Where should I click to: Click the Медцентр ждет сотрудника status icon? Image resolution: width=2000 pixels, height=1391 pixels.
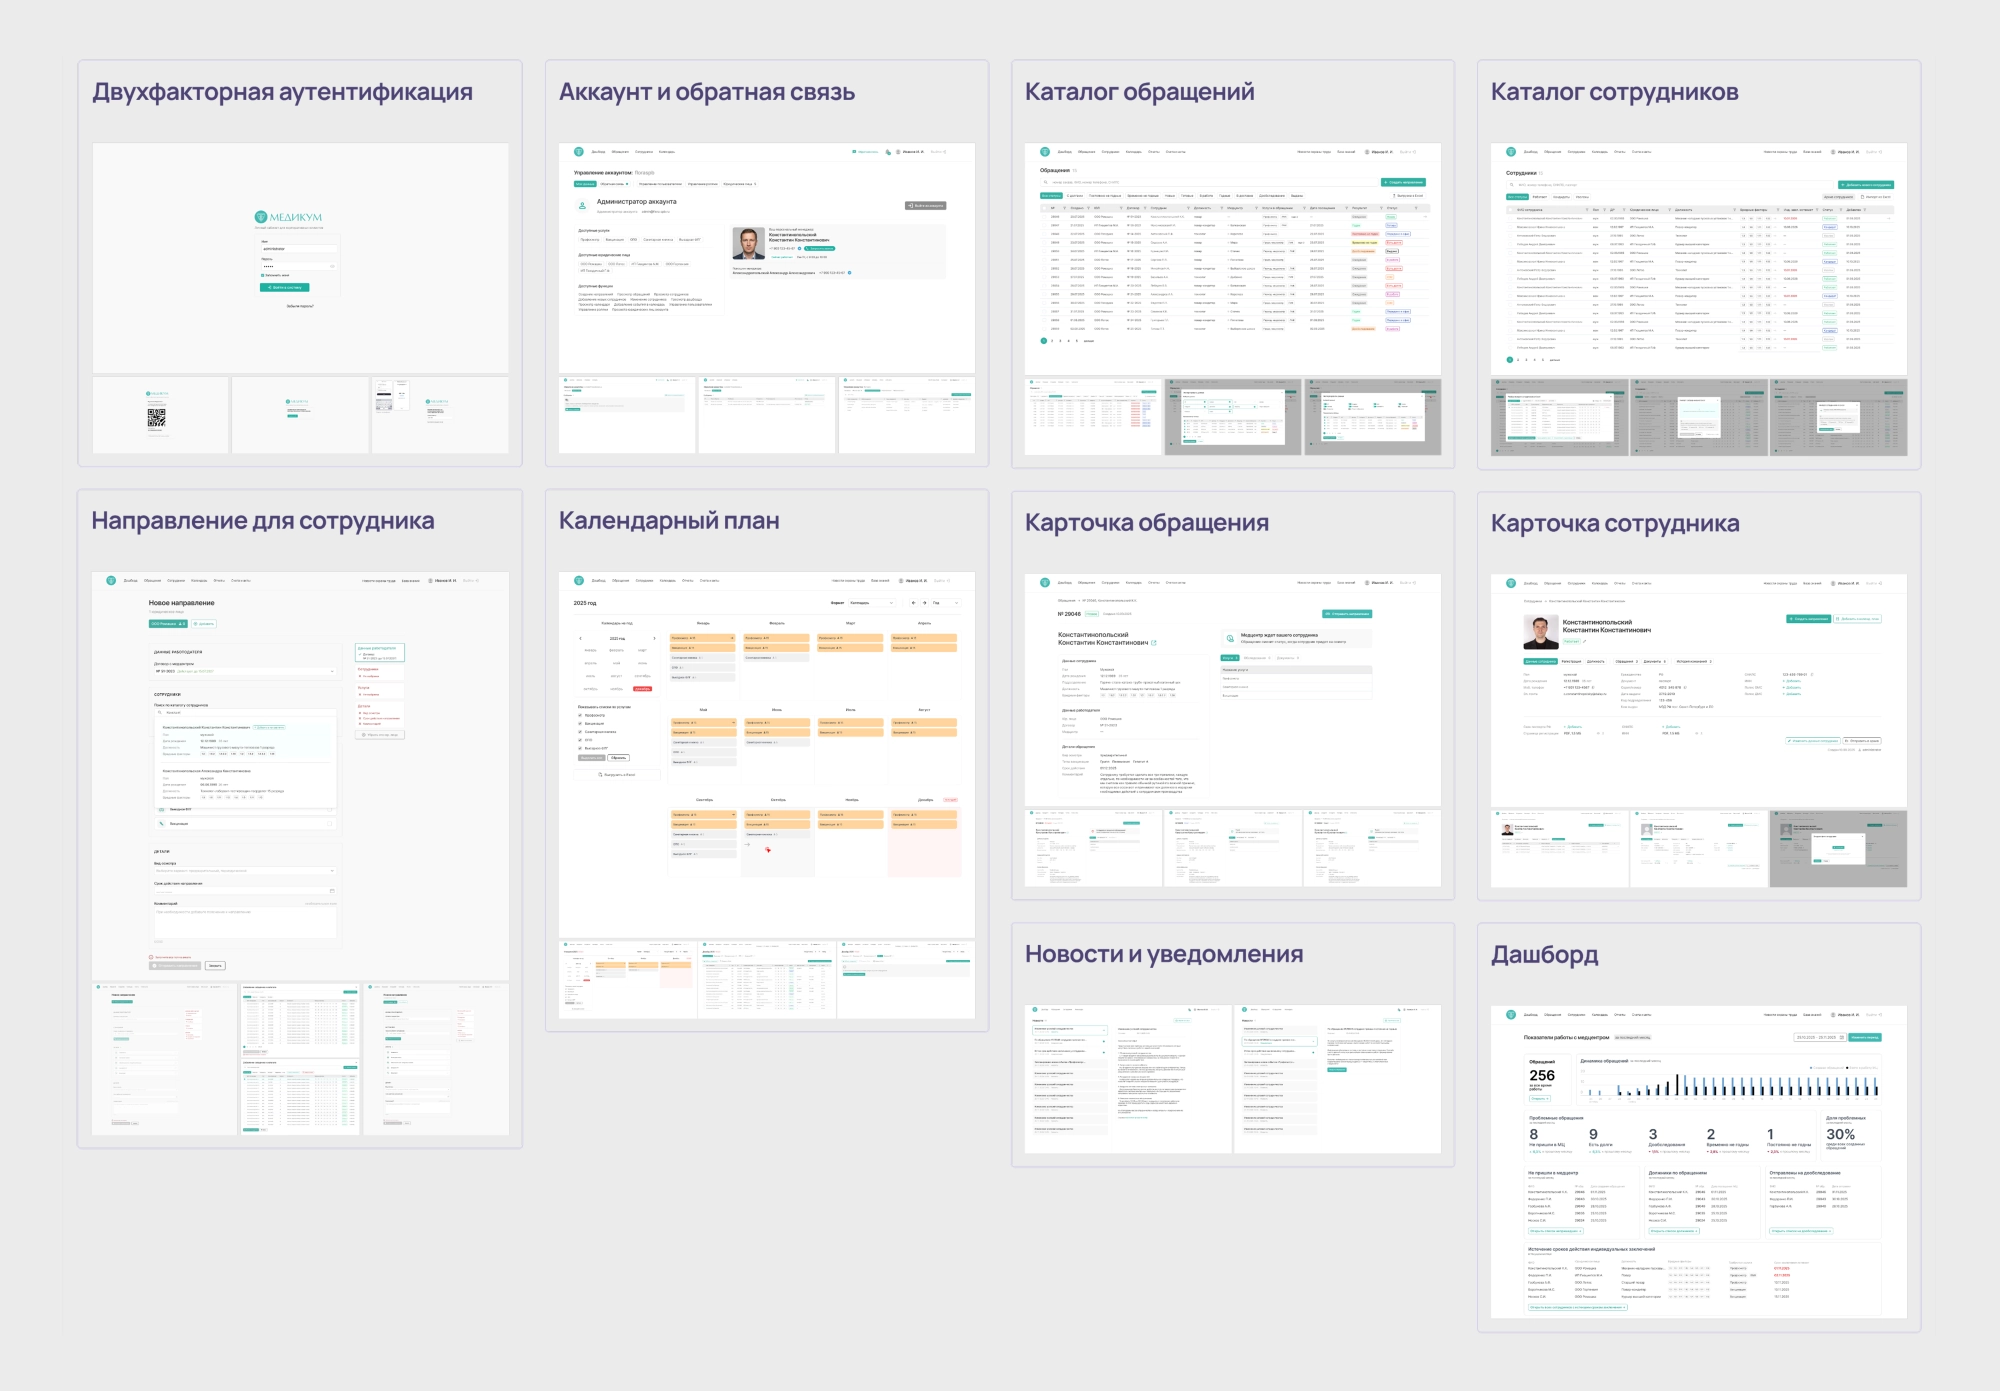(x=1230, y=638)
